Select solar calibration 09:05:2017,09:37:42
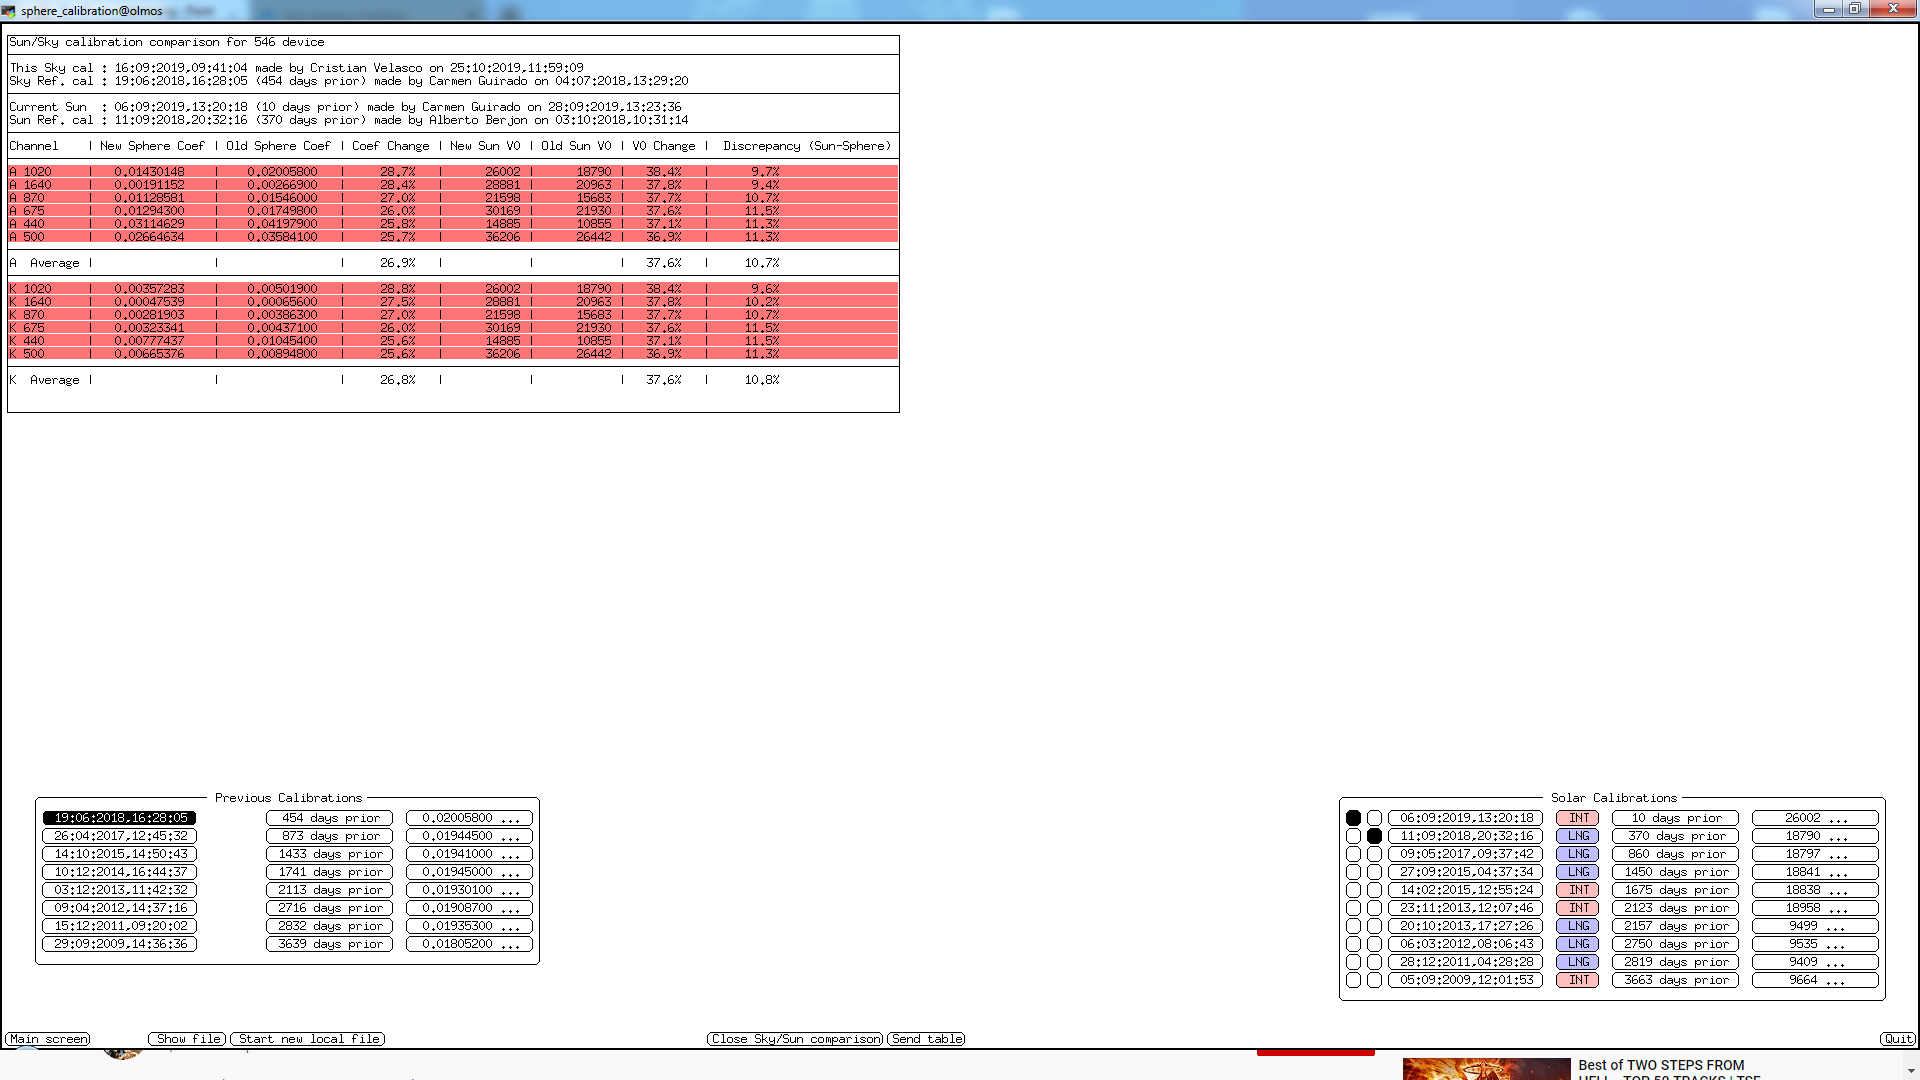This screenshot has height=1080, width=1920. point(1466,854)
